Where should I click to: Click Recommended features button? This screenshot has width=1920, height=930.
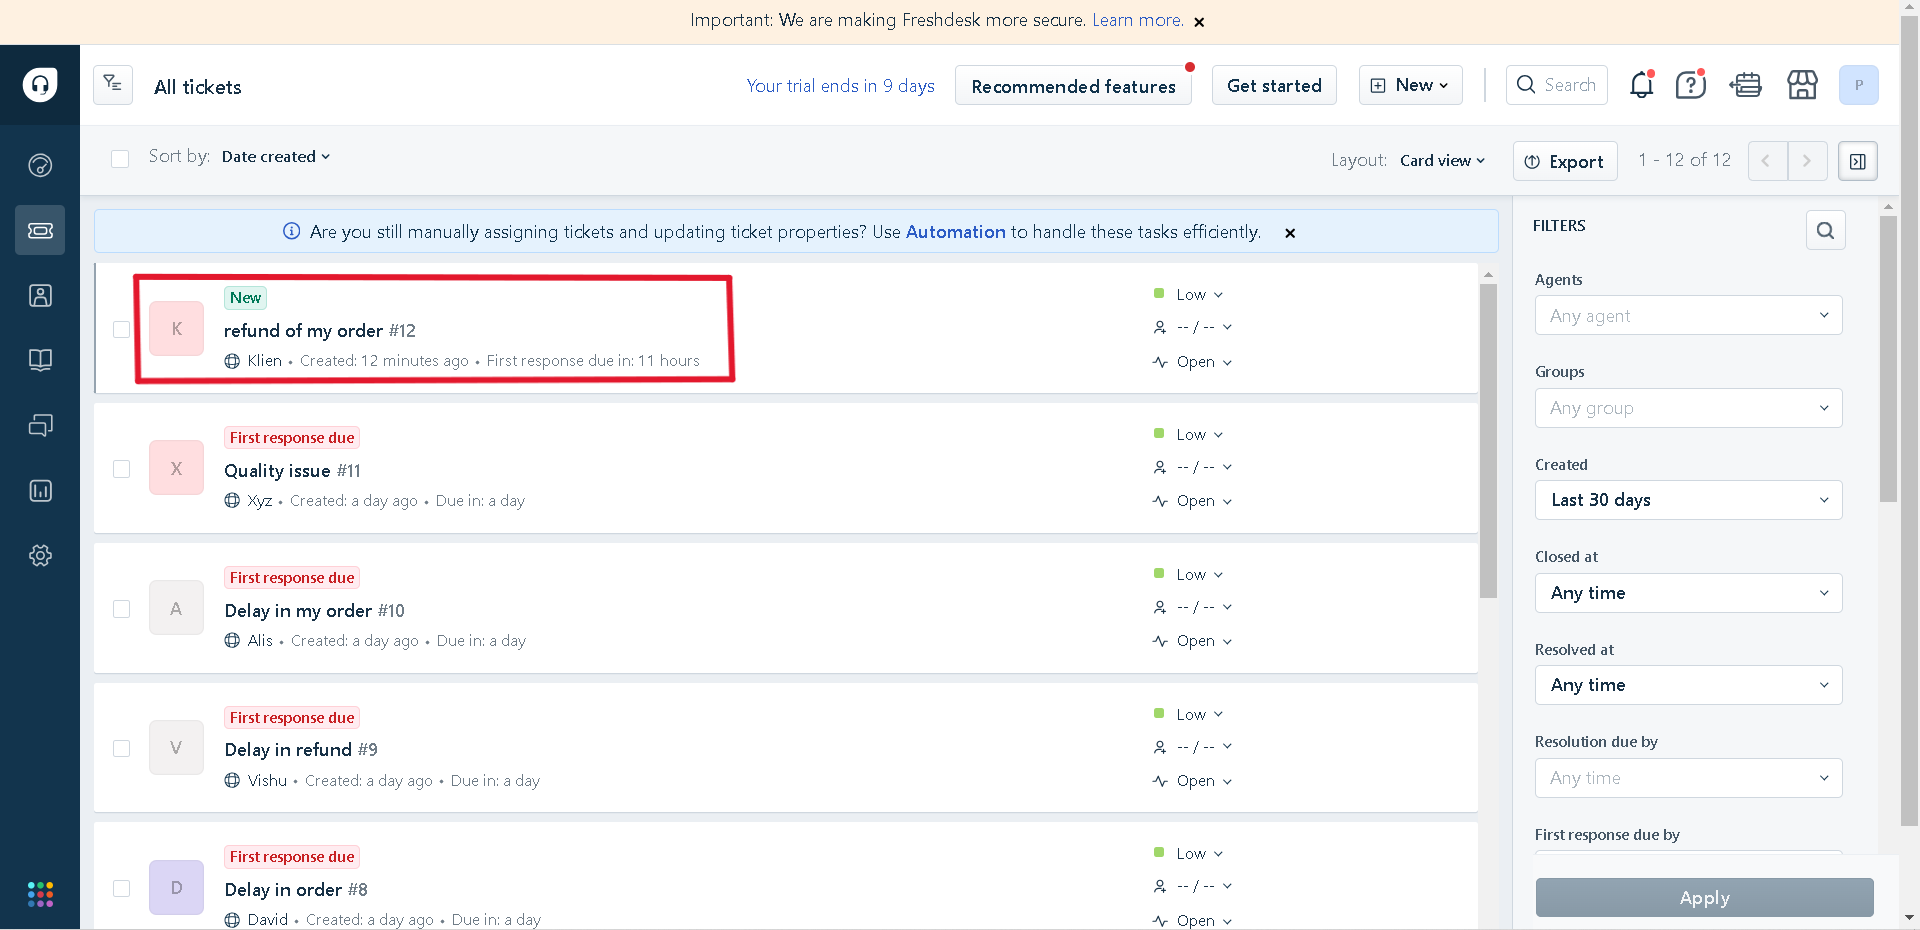tap(1073, 86)
